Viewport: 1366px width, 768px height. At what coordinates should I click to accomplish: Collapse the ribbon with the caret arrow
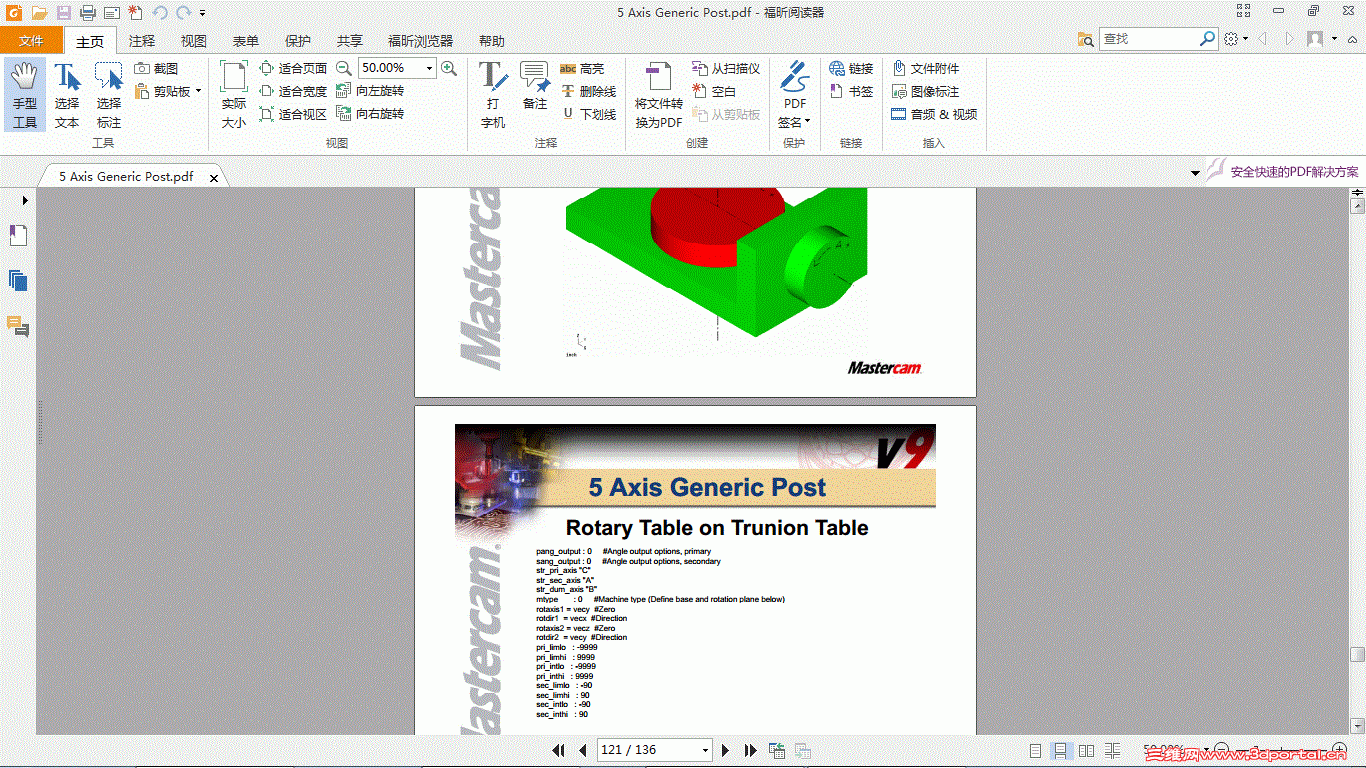click(1355, 39)
